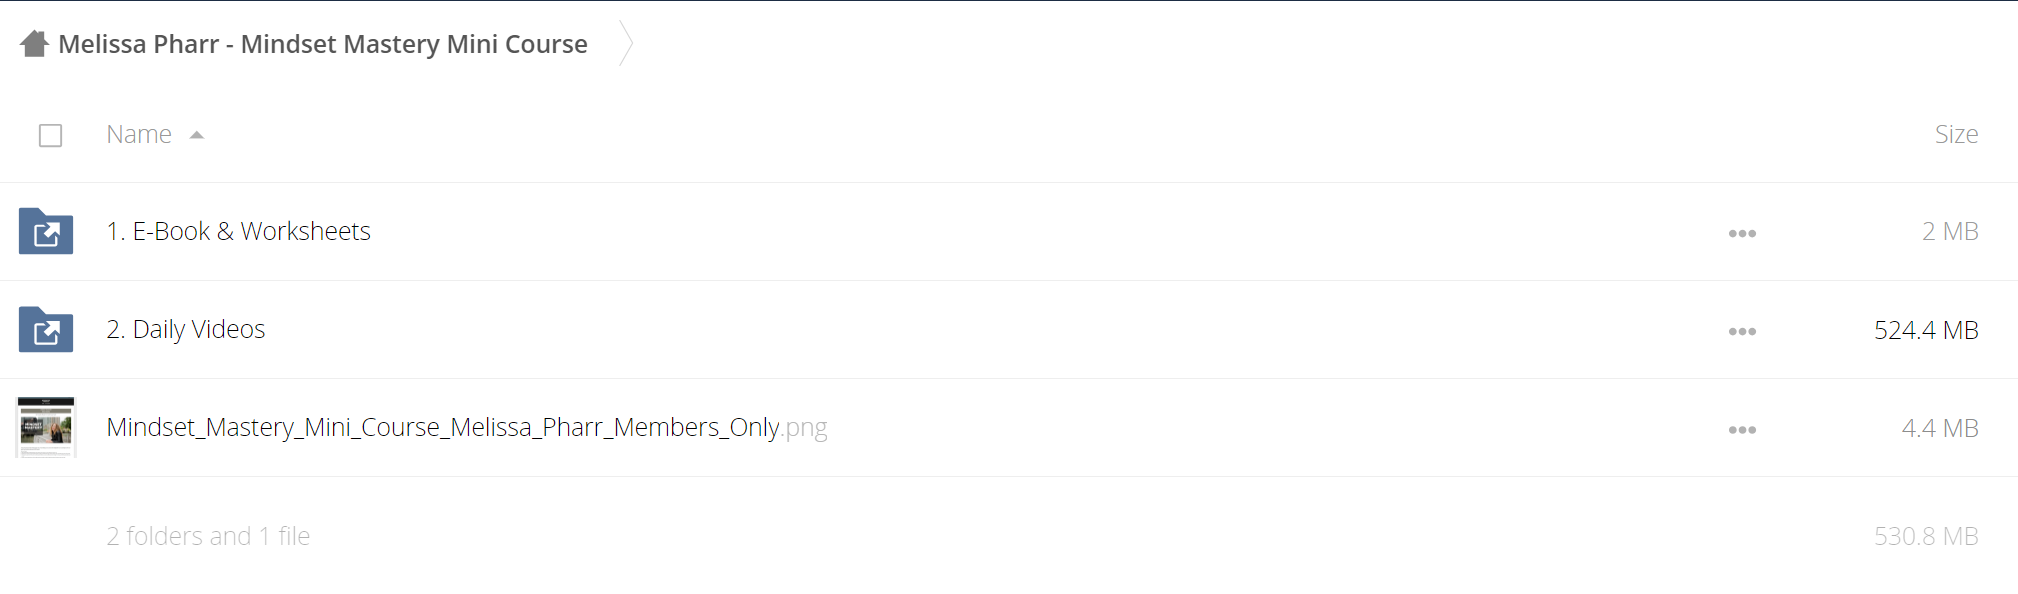Click the Melissa Pharr breadcrumb title

point(323,44)
